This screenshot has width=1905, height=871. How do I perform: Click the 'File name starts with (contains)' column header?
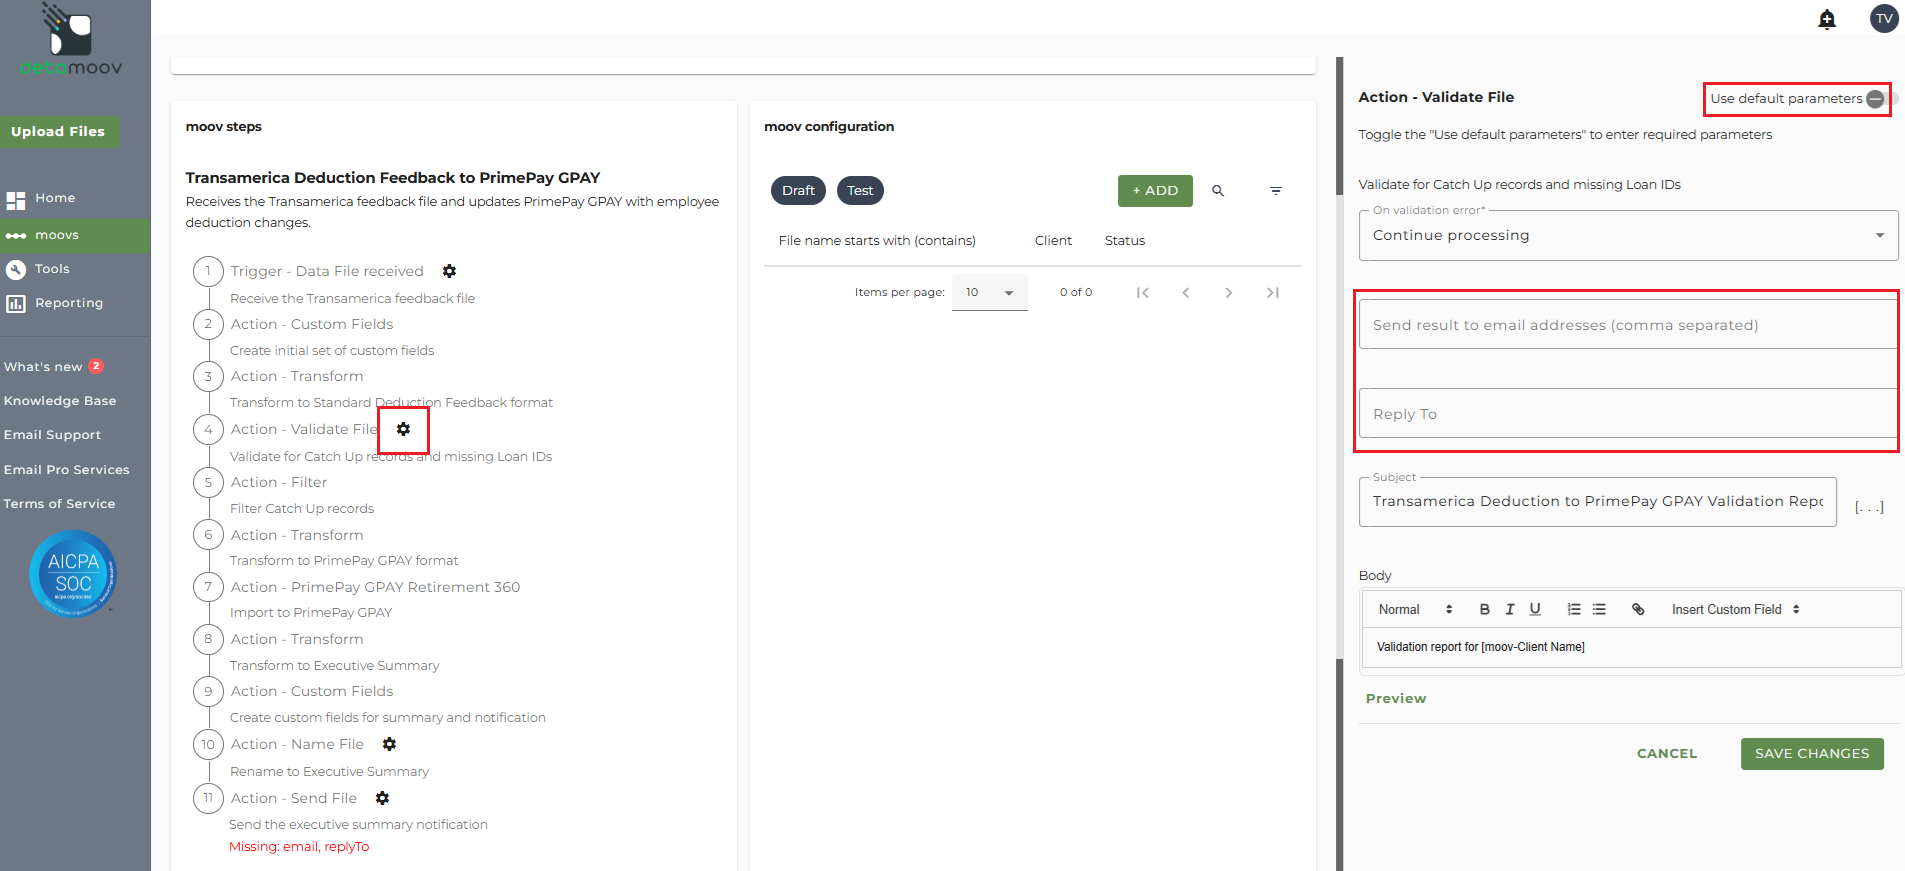(877, 241)
